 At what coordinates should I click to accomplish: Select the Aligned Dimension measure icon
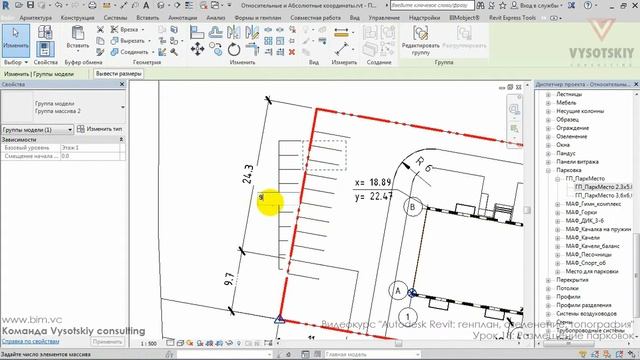pos(341,32)
